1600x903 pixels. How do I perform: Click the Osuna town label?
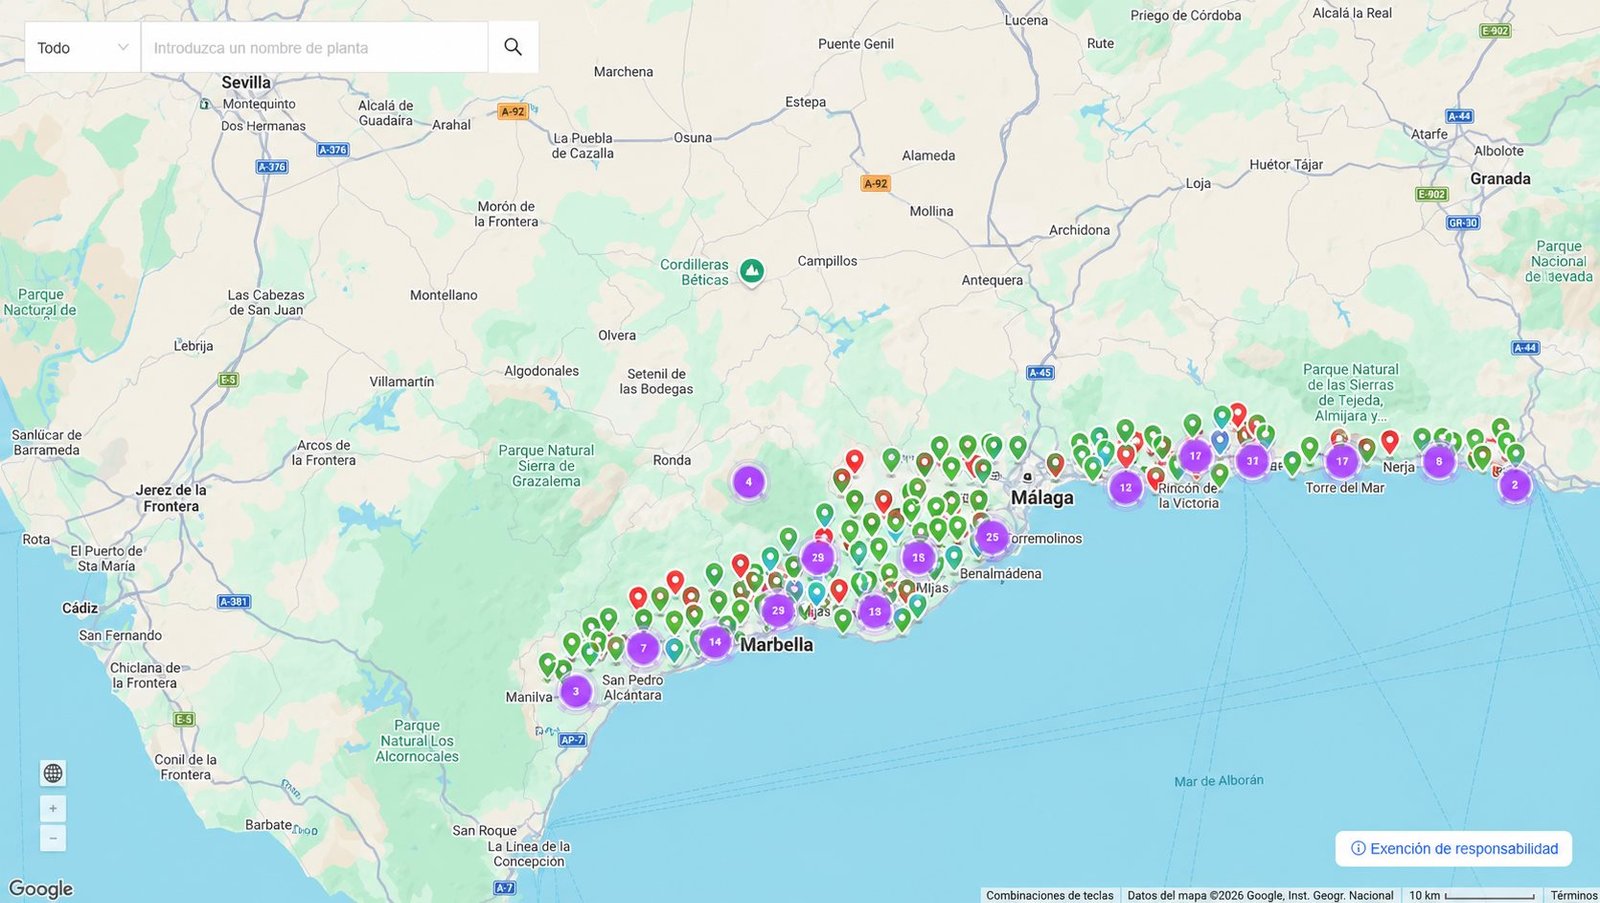click(x=693, y=138)
